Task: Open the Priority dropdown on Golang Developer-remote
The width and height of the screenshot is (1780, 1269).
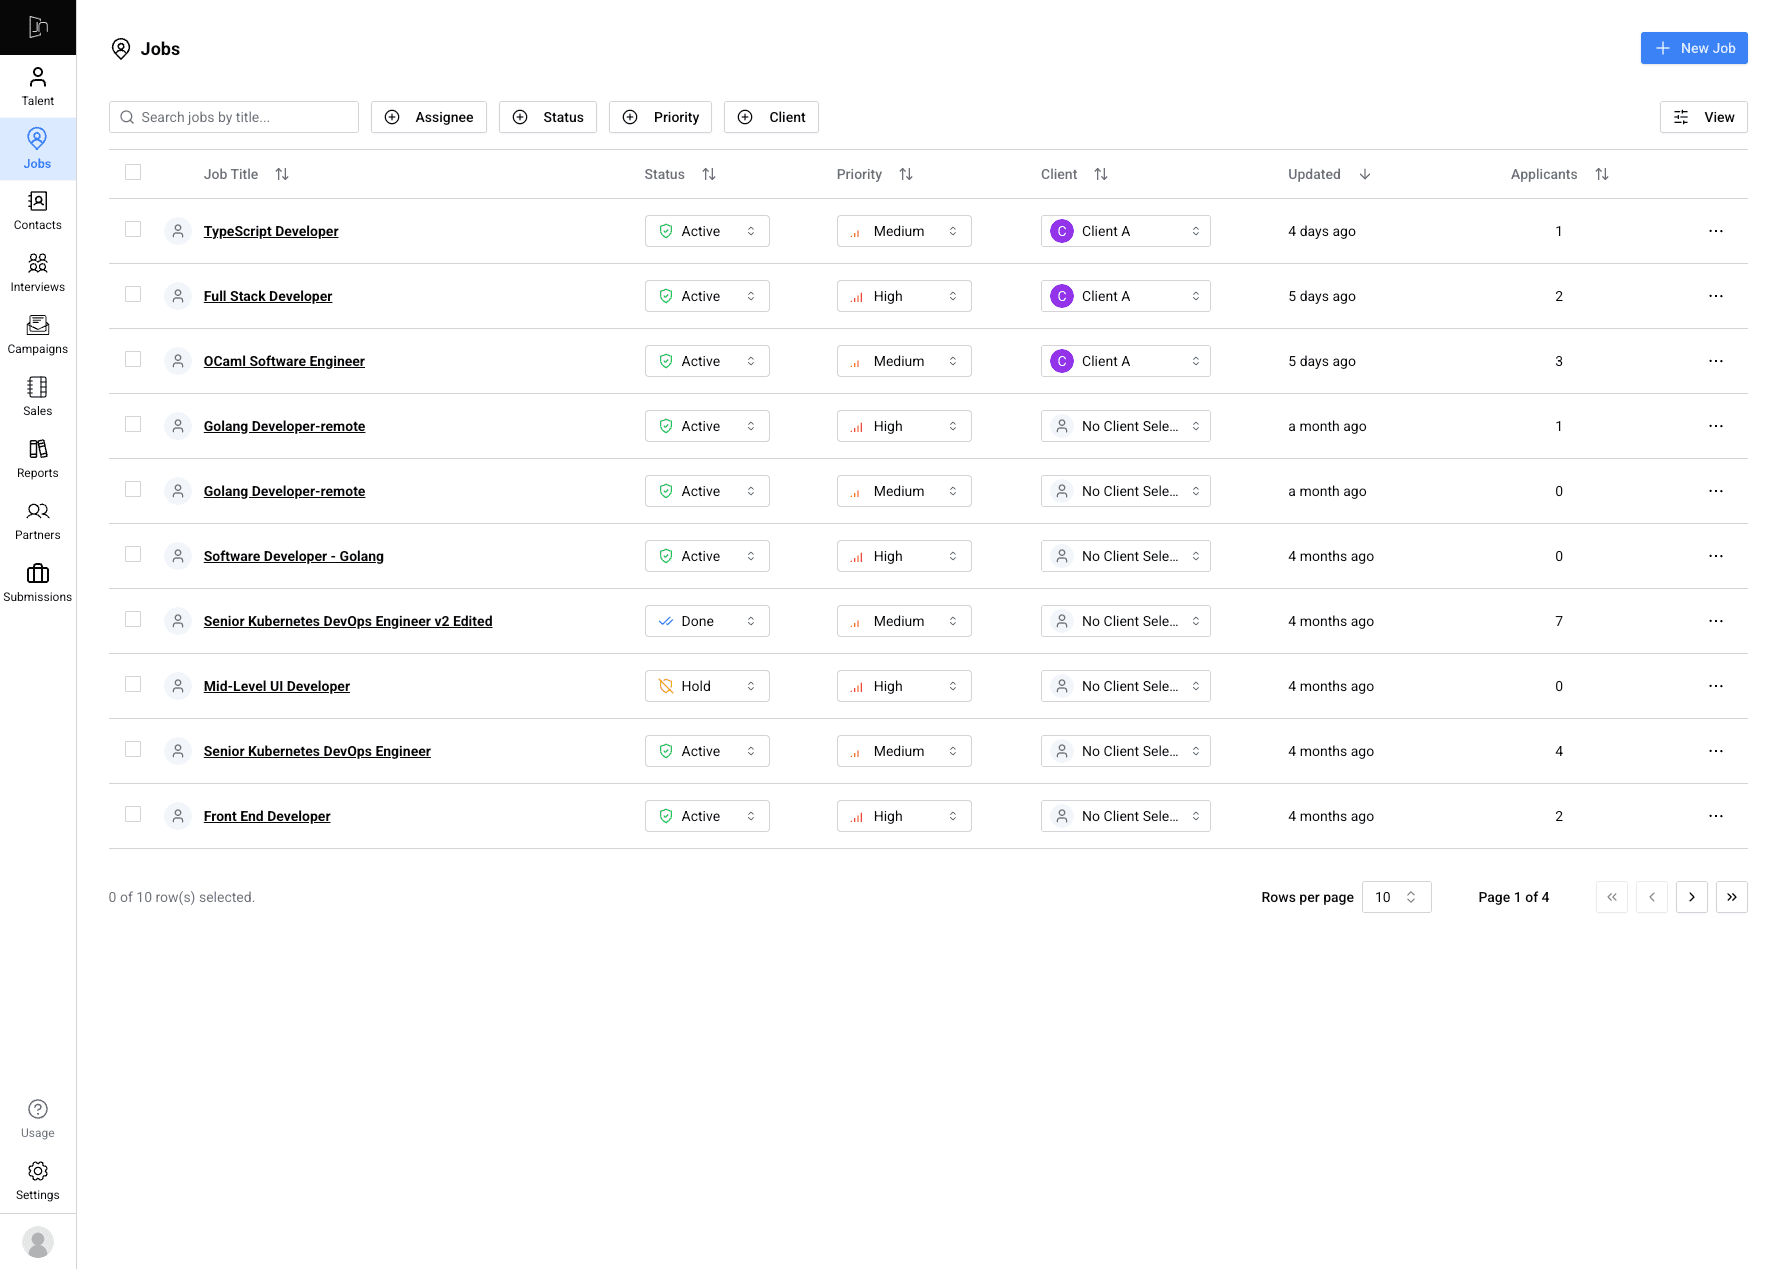Action: coord(903,425)
